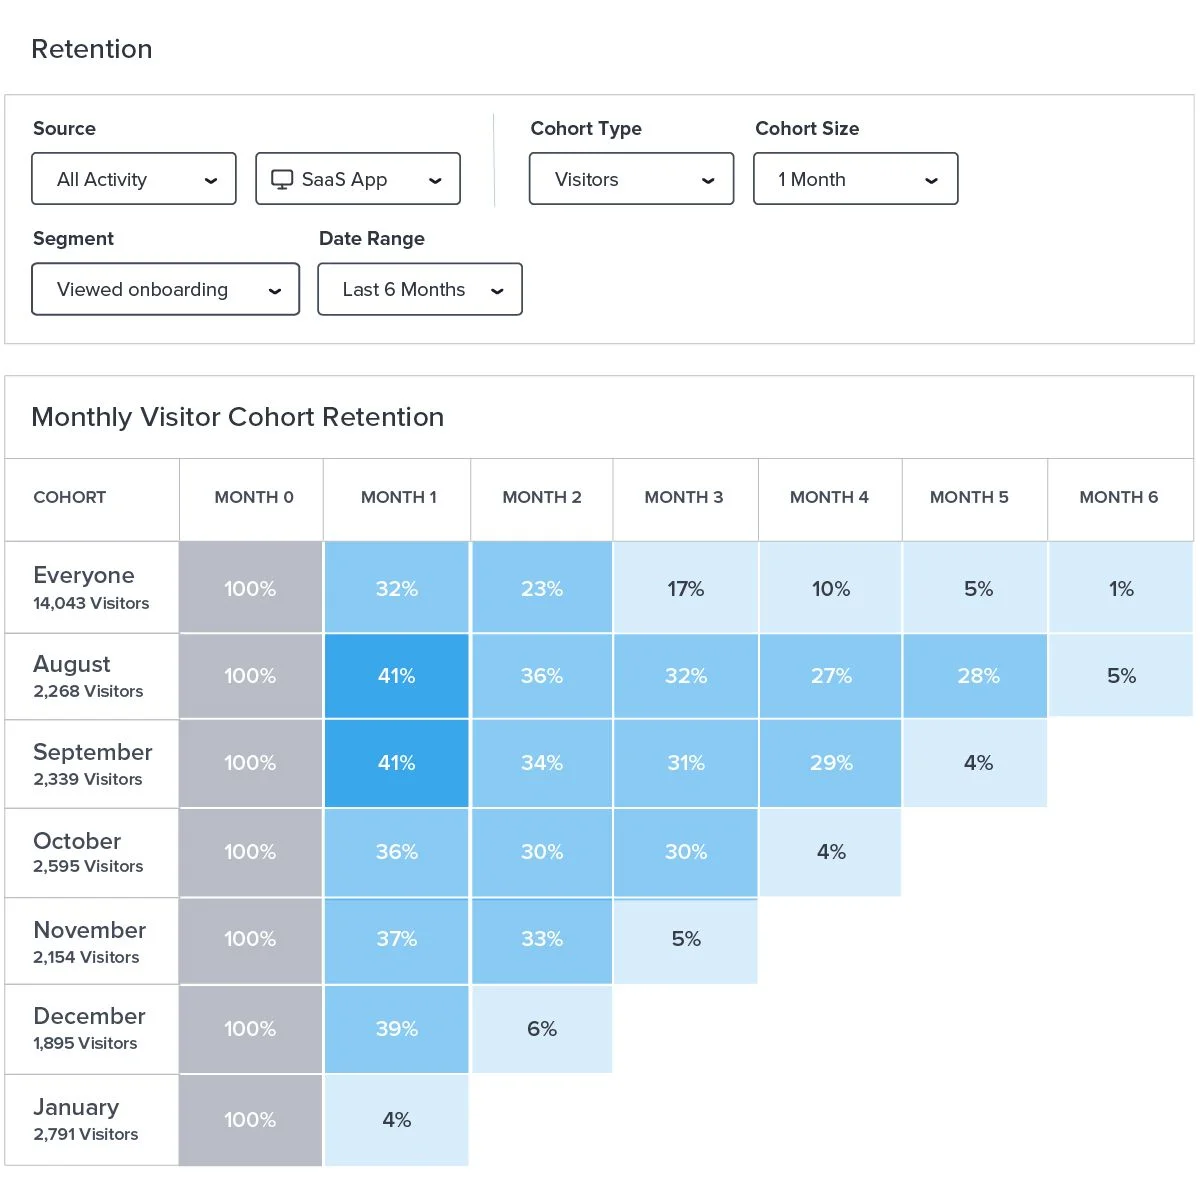Click September Month 4 cell showing 29%

pos(831,763)
